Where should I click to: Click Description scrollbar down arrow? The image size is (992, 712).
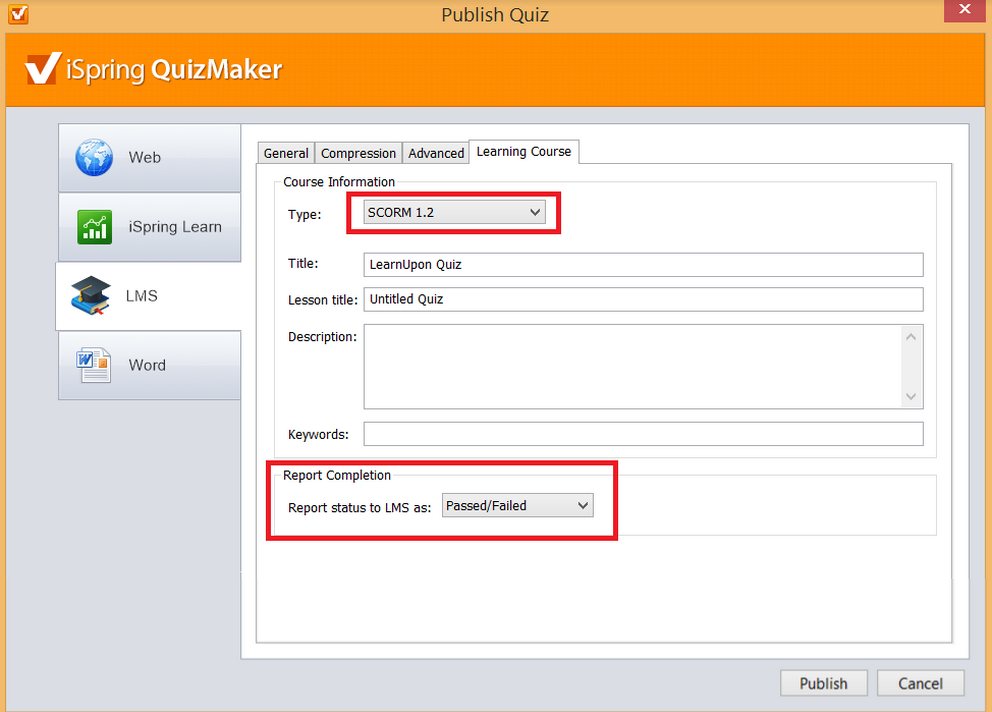(911, 397)
